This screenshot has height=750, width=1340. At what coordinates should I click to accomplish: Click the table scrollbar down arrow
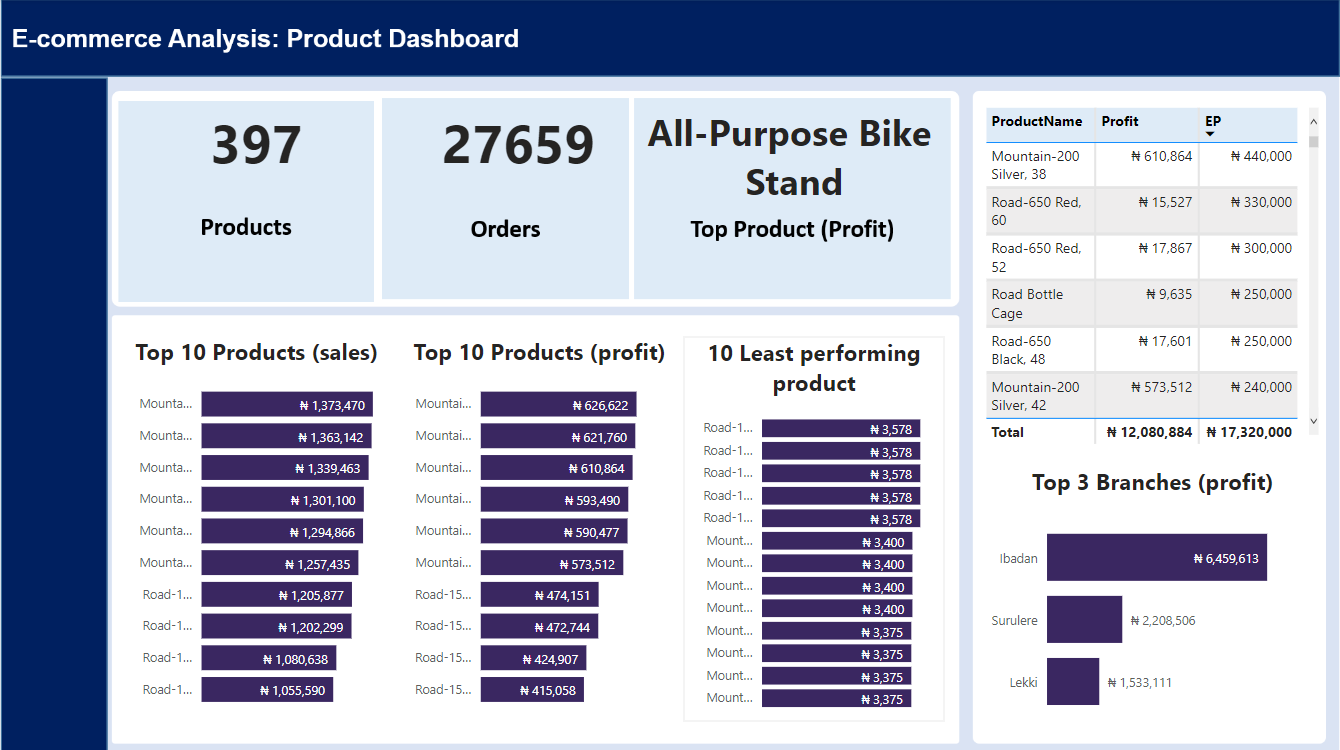(x=1314, y=422)
